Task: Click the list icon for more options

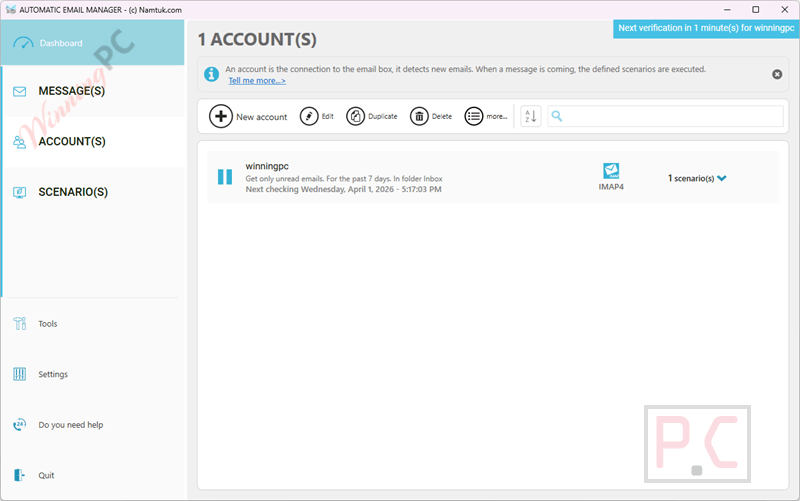Action: (473, 116)
